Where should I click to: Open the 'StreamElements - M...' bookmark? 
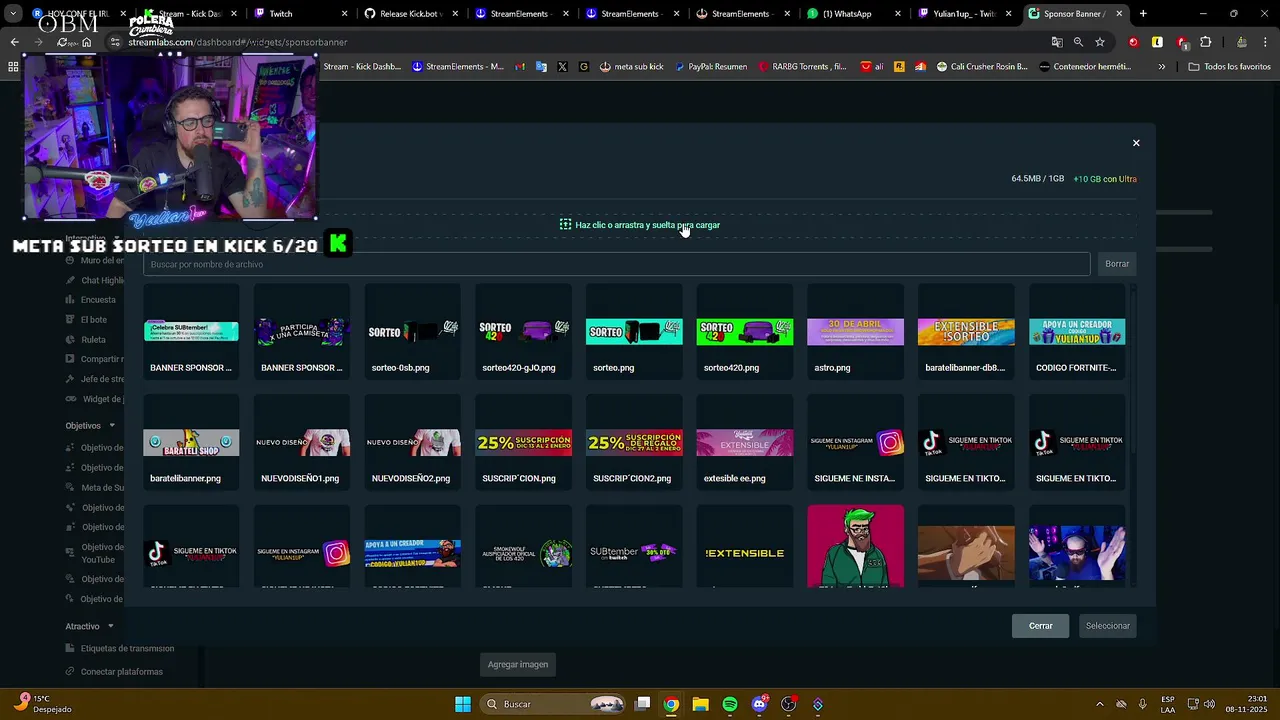(458, 67)
